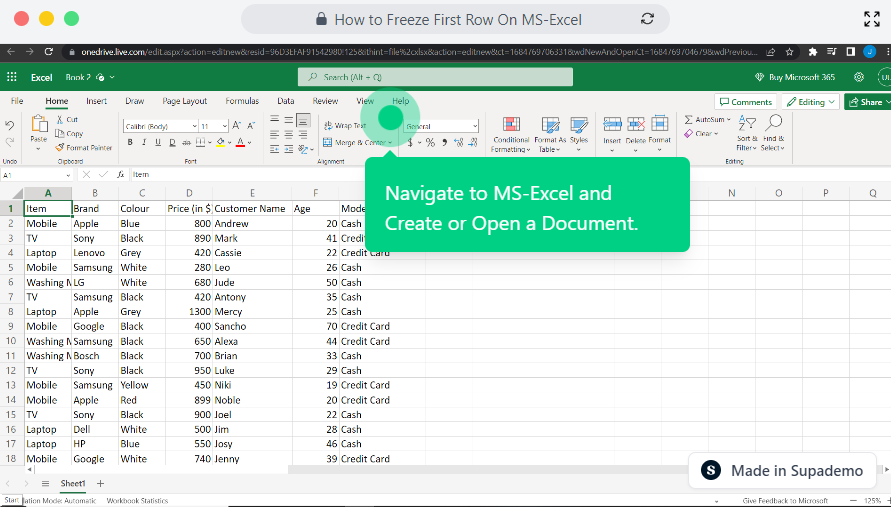The image size is (891, 507).
Task: Click Buy Microsoft 365
Action: click(x=795, y=77)
